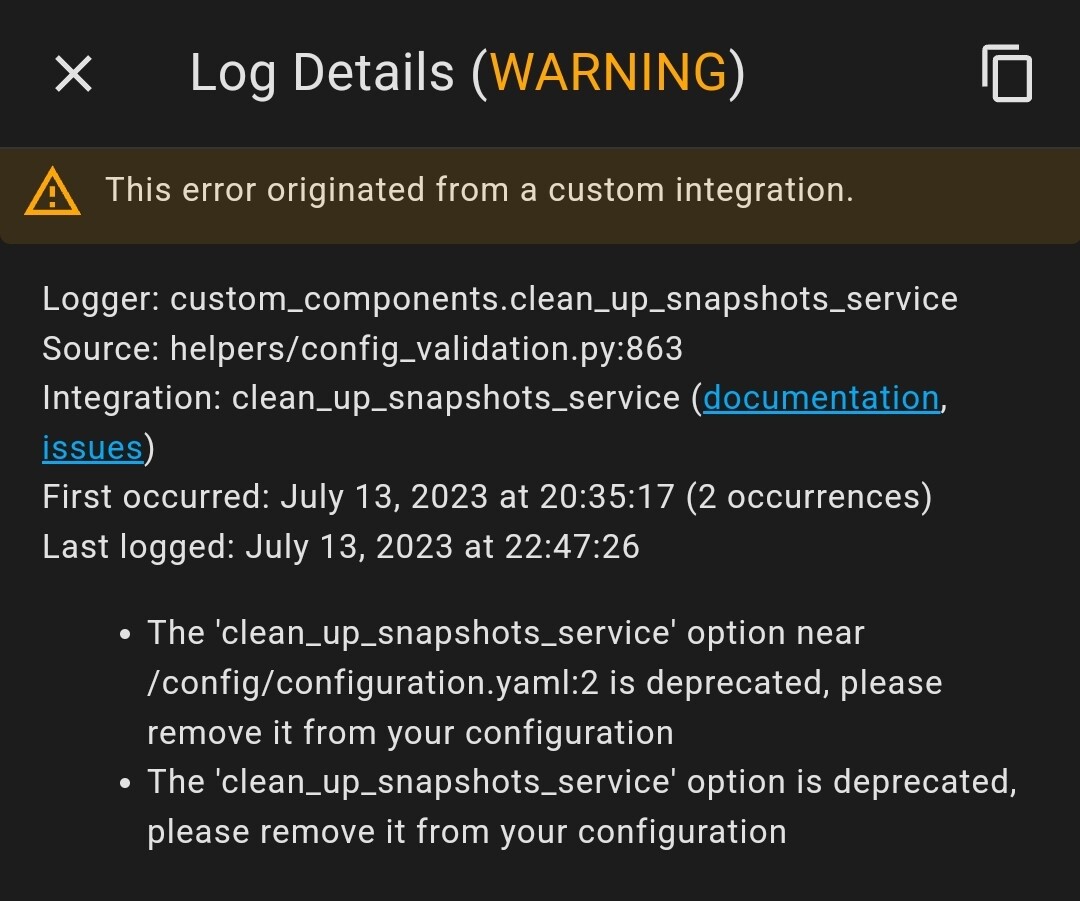Viewport: 1080px width, 901px height.
Task: Click the custom integration warning banner
Action: point(480,189)
